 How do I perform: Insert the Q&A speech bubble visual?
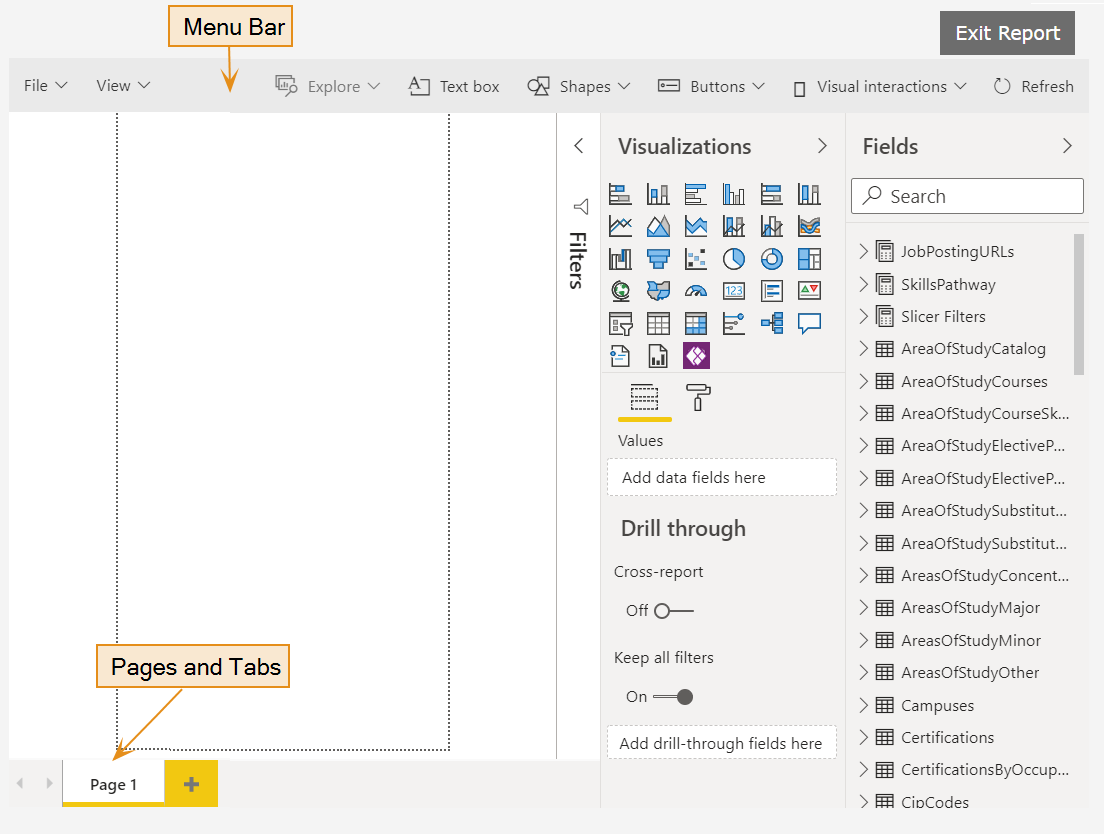809,323
